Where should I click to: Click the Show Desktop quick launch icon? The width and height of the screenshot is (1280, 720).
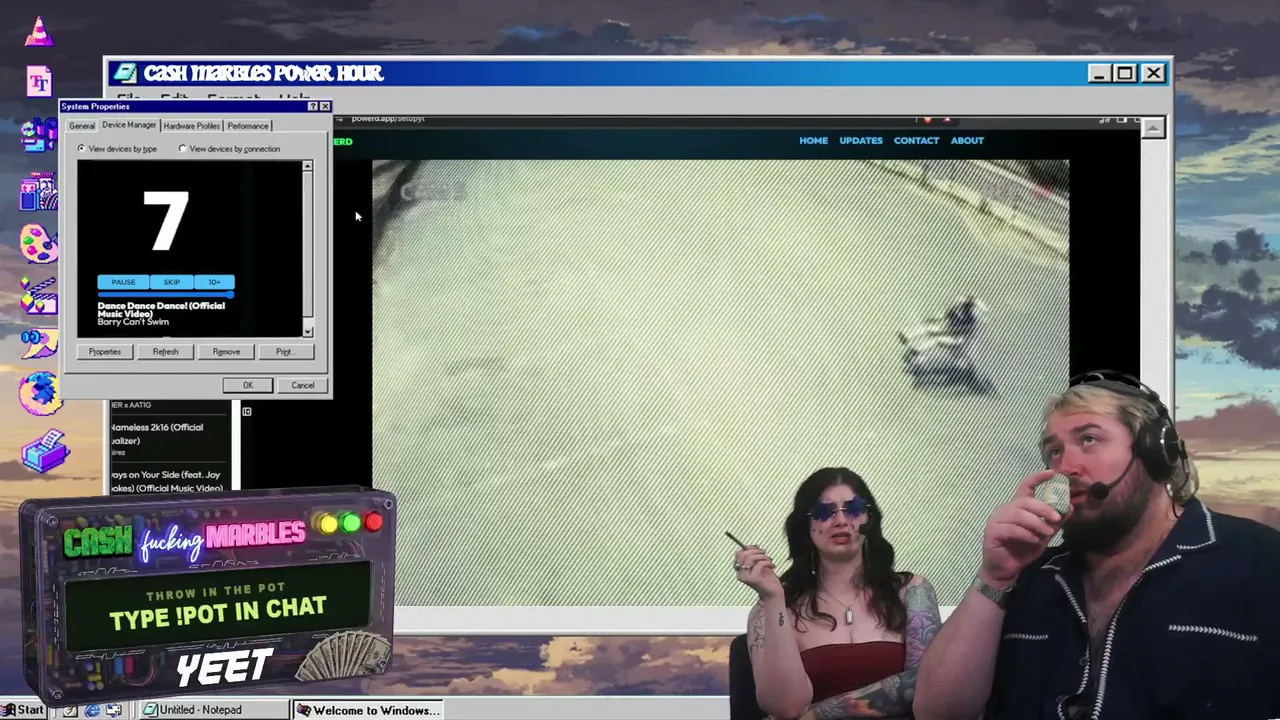70,710
